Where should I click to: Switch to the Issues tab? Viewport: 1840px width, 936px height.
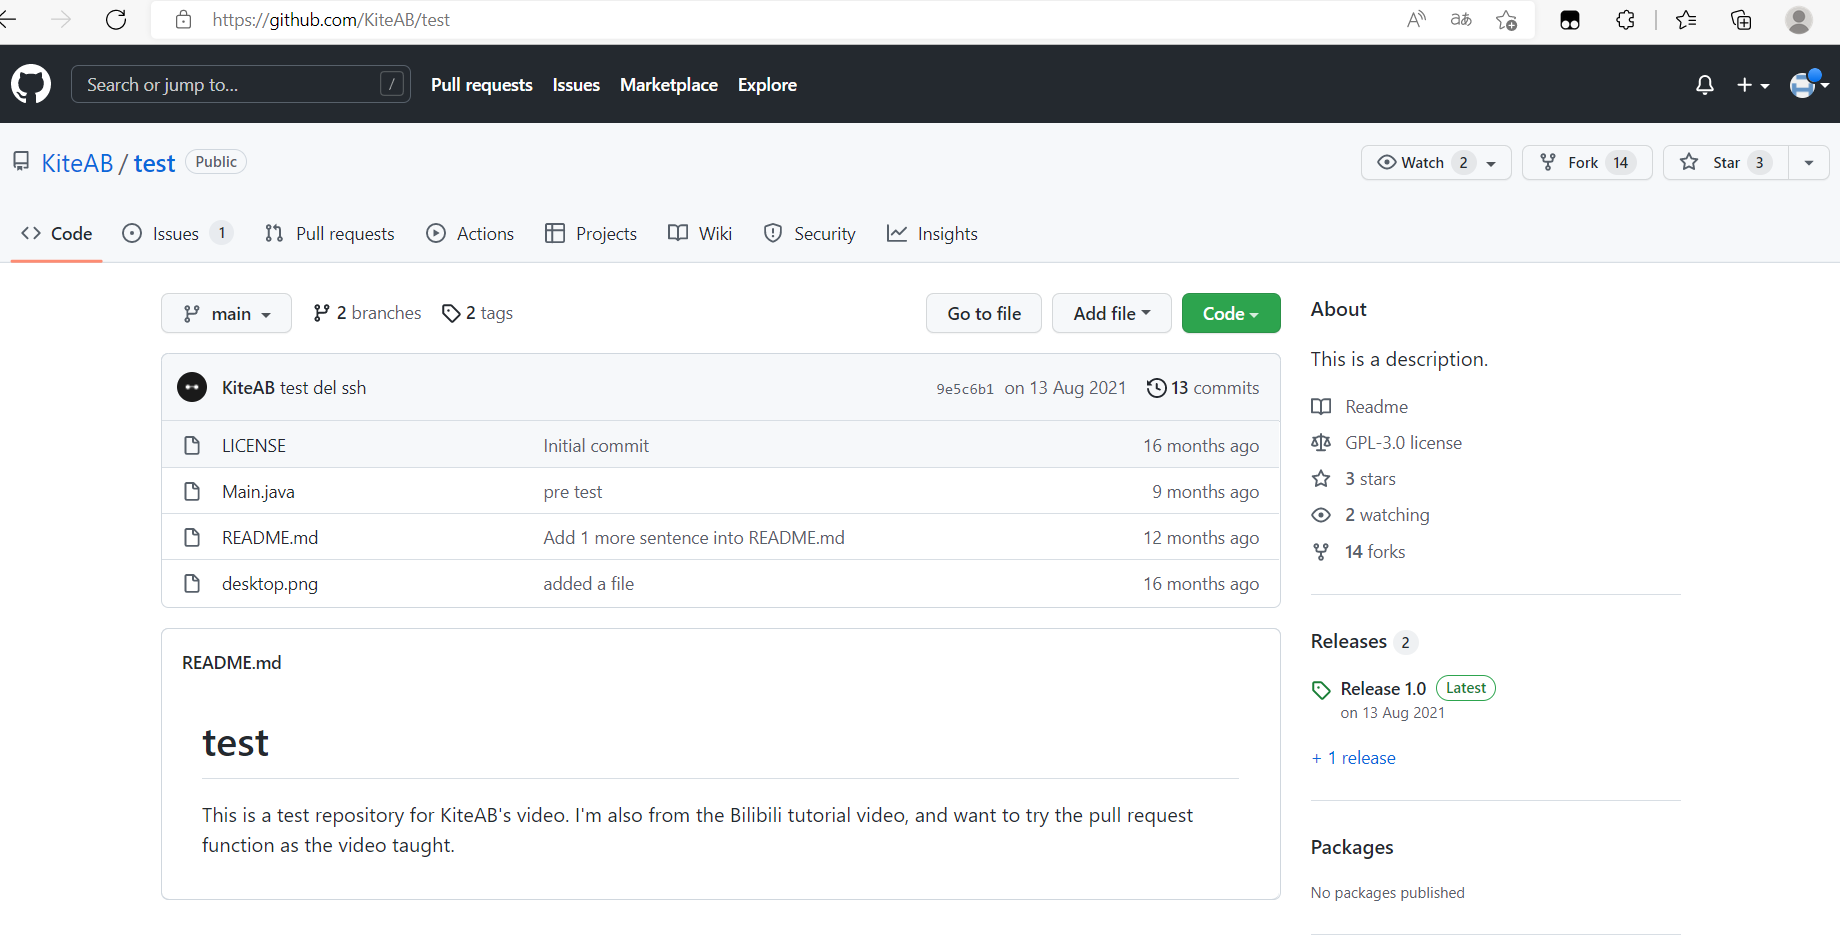click(x=176, y=234)
